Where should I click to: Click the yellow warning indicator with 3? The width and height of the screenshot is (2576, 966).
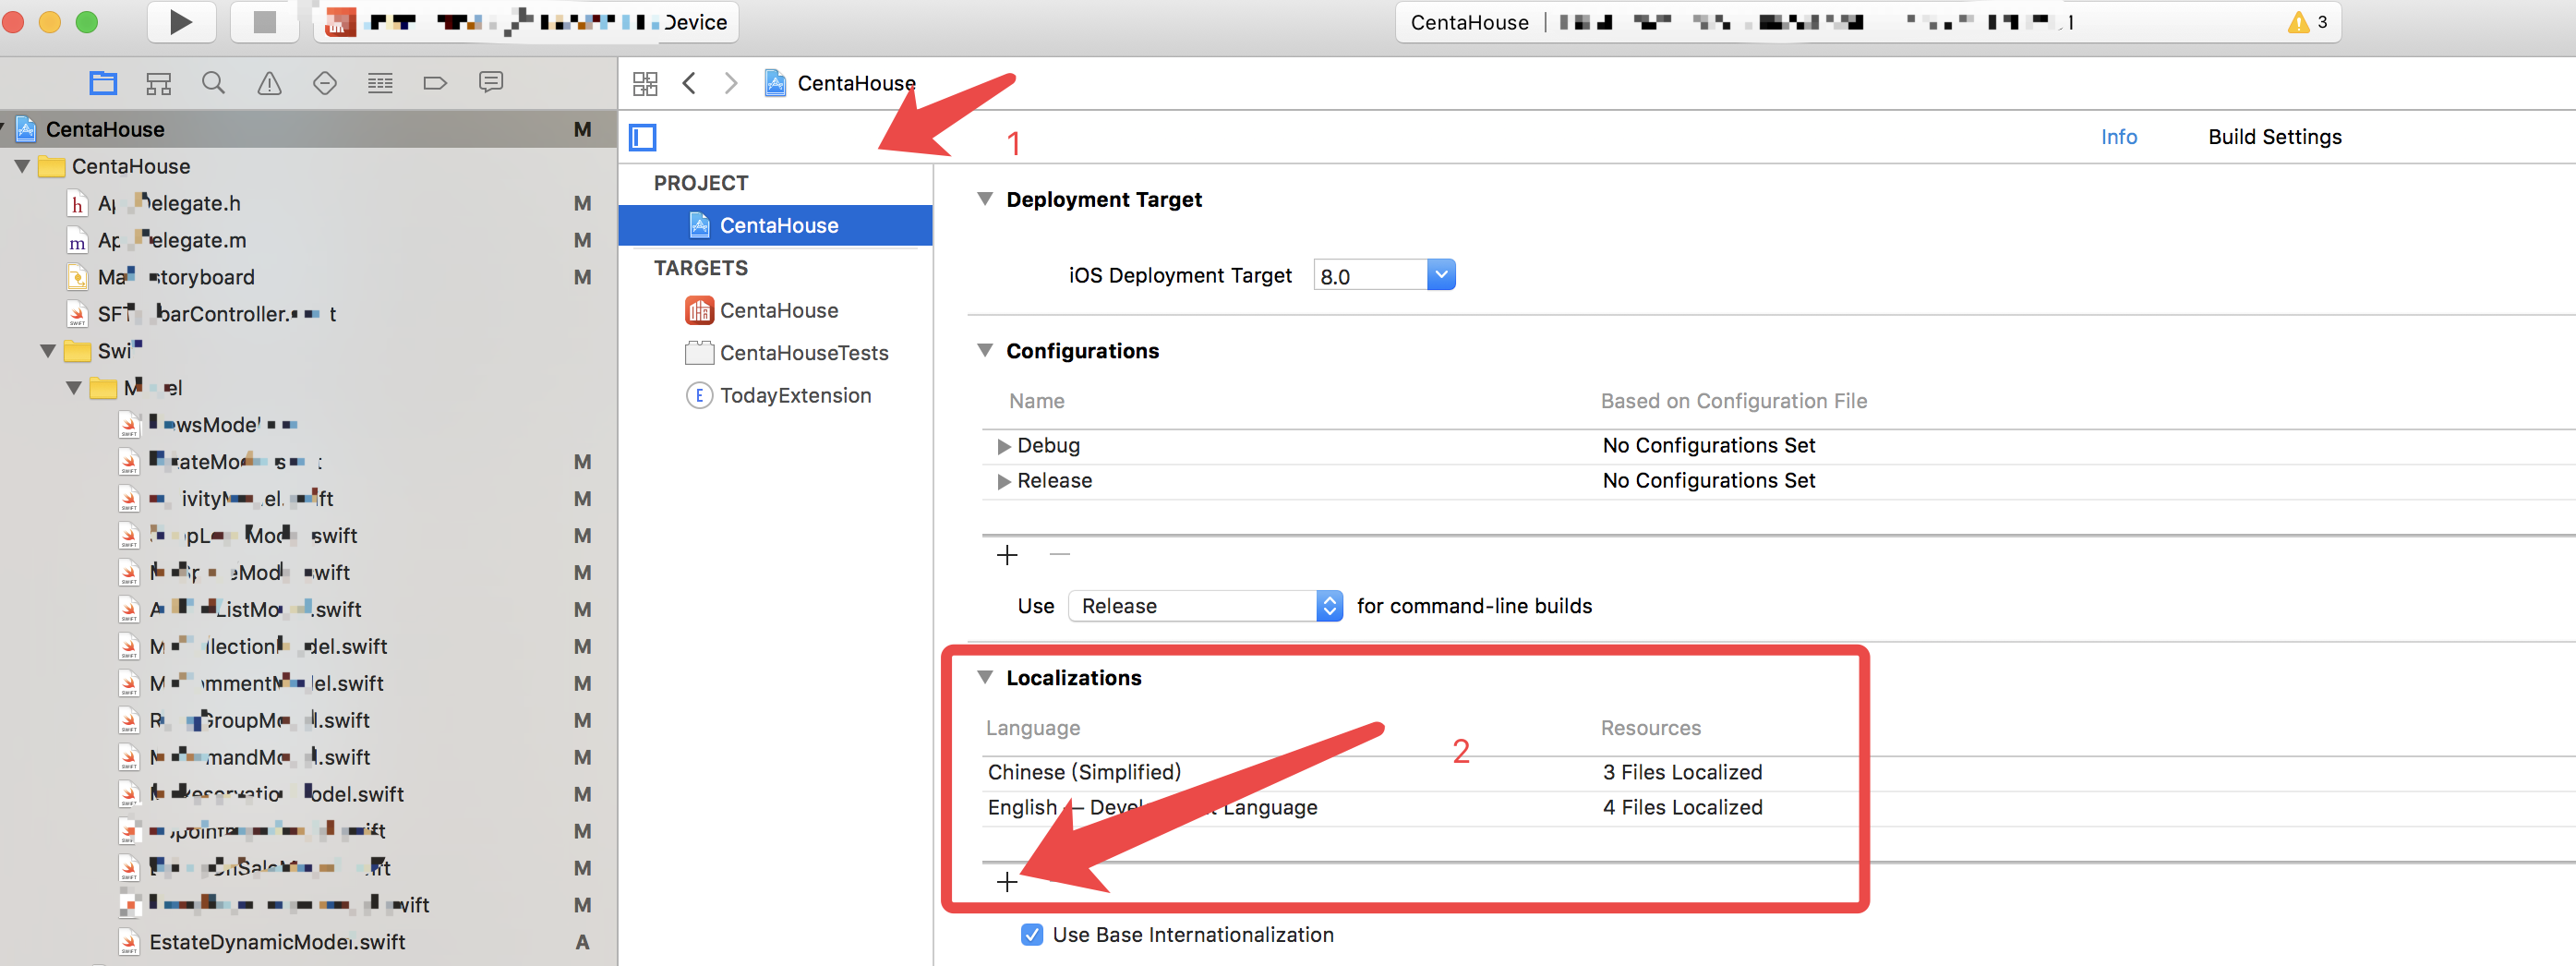point(2308,22)
